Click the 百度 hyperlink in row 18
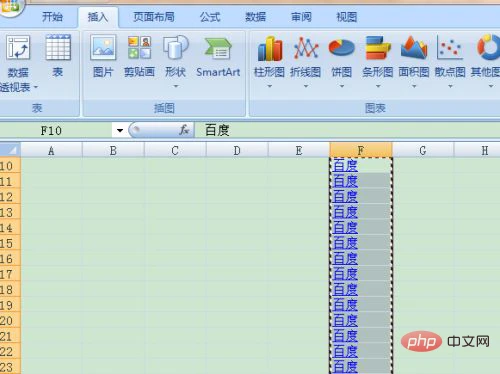This screenshot has height=374, width=500. click(345, 289)
